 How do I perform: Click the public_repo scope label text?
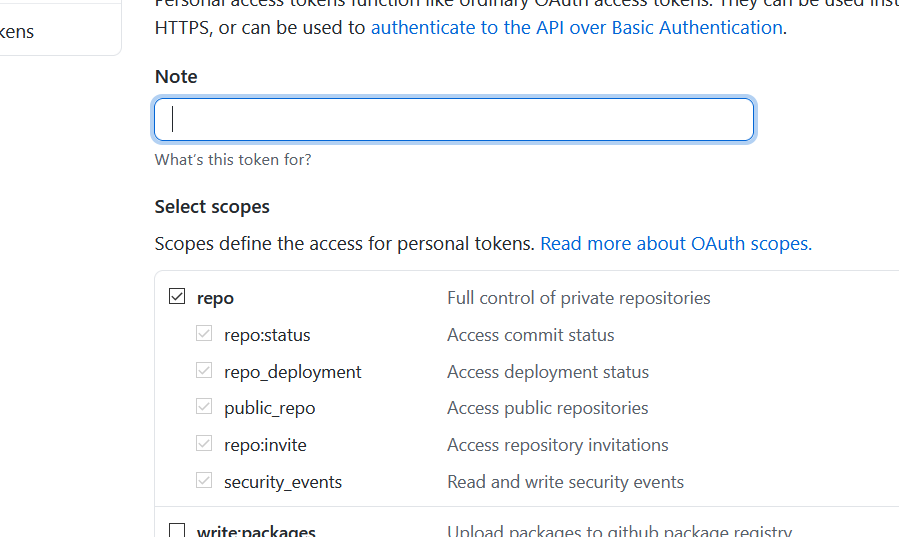(x=269, y=408)
